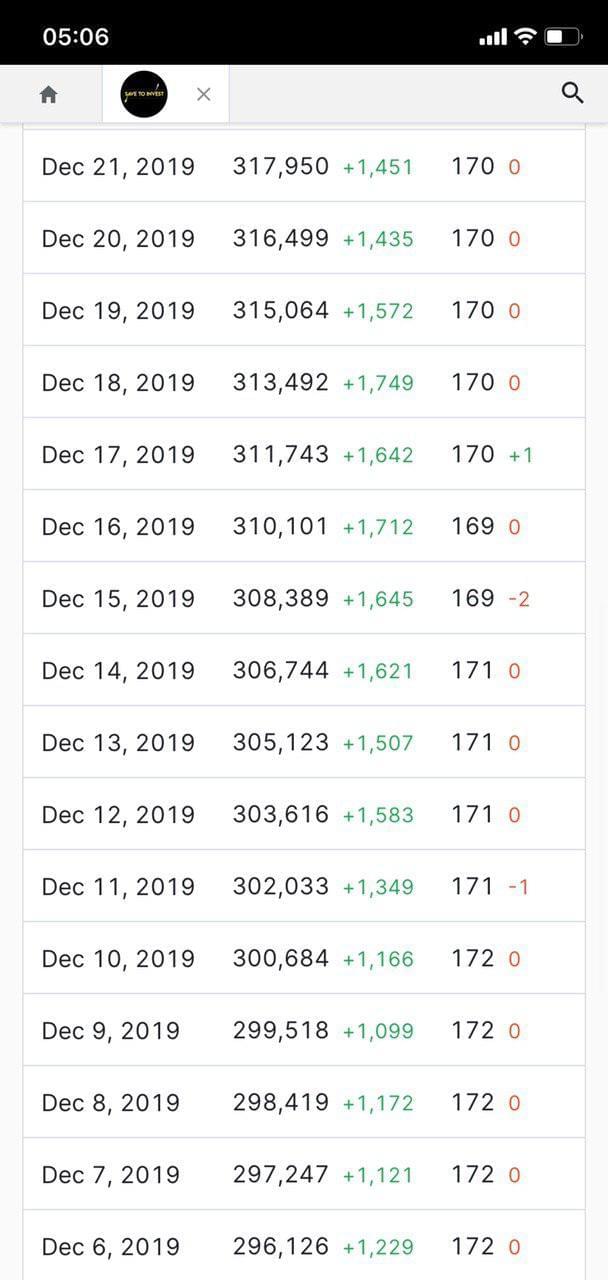The height and width of the screenshot is (1280, 608).
Task: Open the search magnifier icon
Action: pyautogui.click(x=572, y=94)
